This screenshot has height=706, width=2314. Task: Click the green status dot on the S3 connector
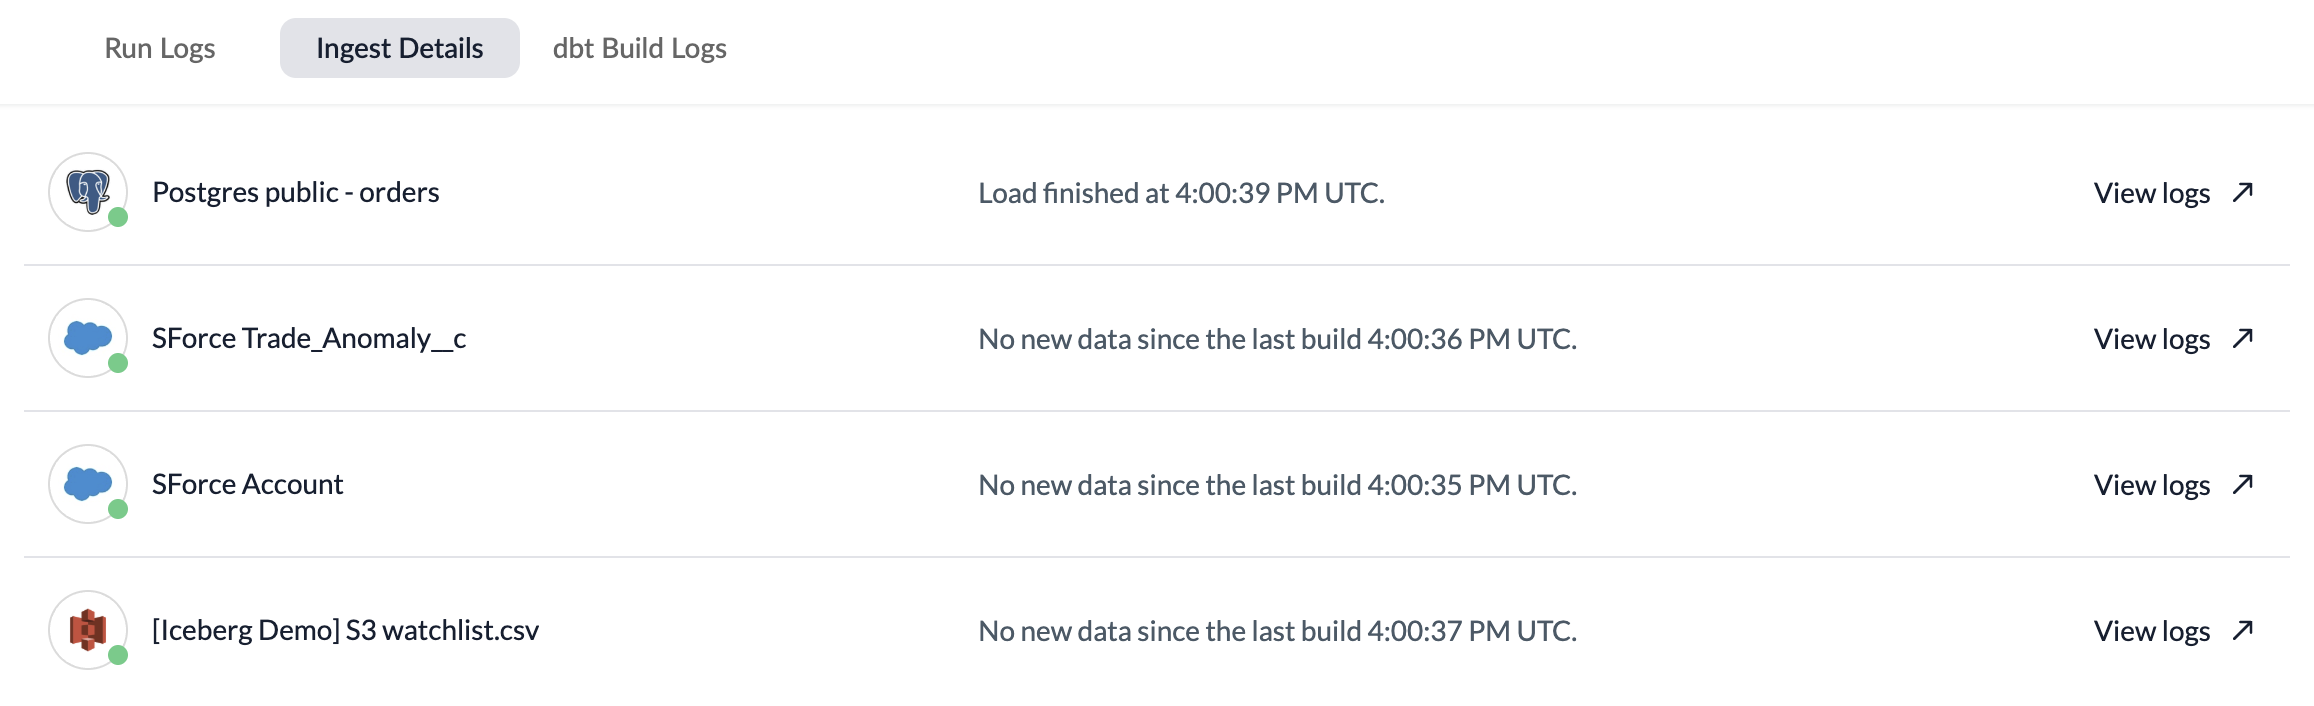[x=117, y=656]
